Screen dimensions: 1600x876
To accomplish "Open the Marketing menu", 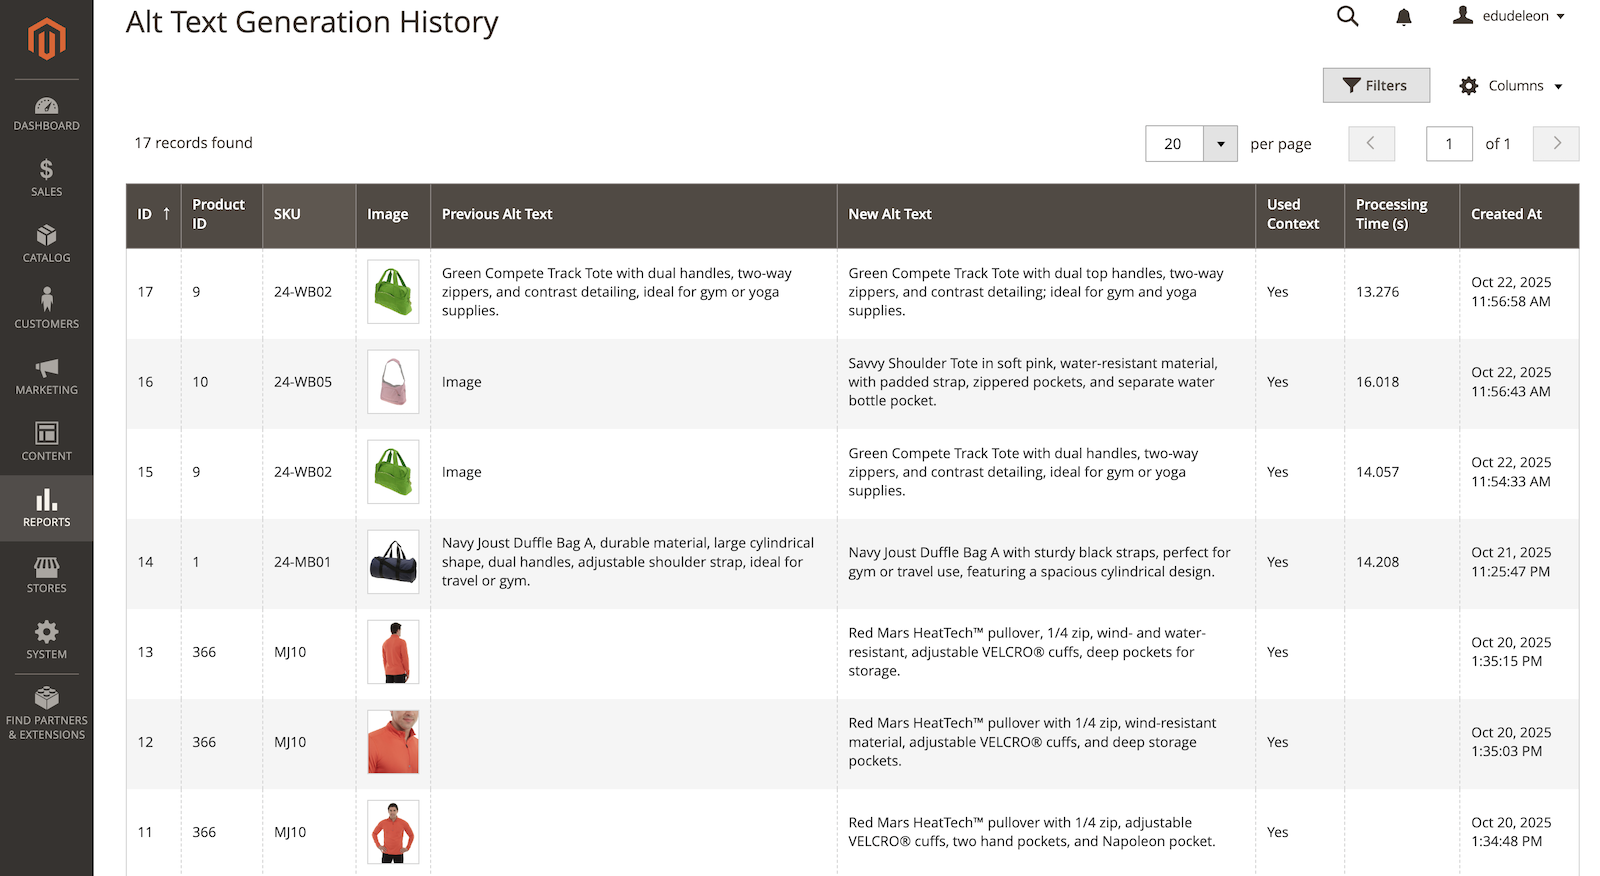I will pyautogui.click(x=46, y=378).
